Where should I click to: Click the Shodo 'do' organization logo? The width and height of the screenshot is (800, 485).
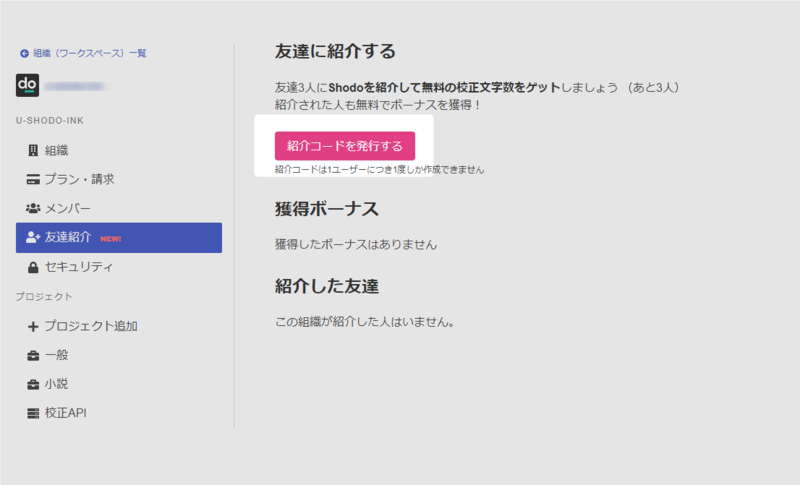28,85
